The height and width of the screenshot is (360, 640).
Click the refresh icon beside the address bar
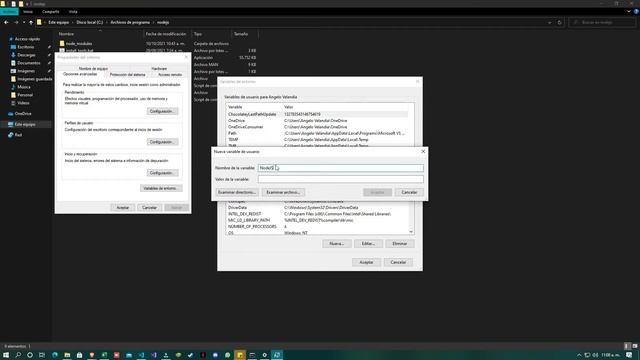tap(560, 22)
